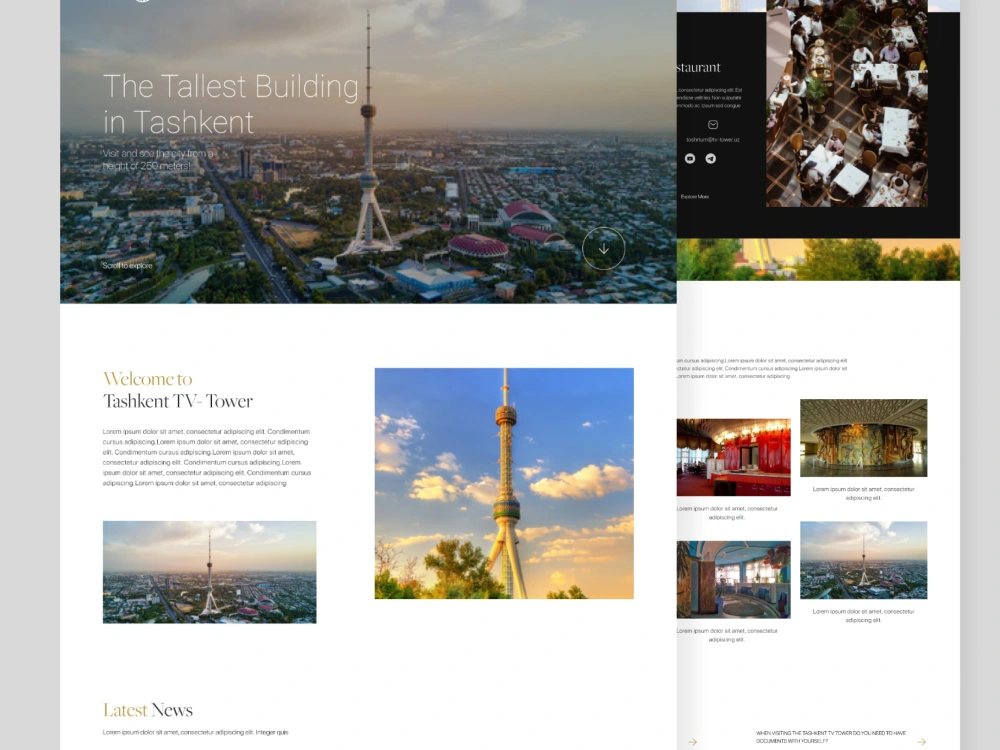
Task: Open the aerial city photo under welcome text
Action: [x=210, y=572]
